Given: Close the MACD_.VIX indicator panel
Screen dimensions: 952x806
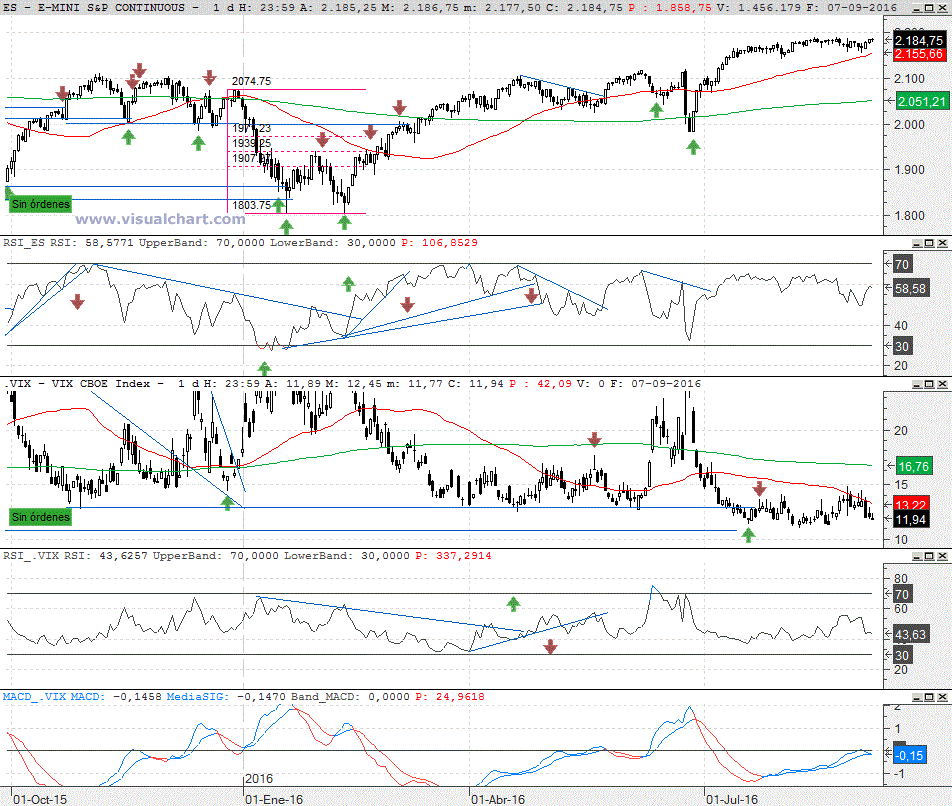Looking at the screenshot, I should [942, 697].
